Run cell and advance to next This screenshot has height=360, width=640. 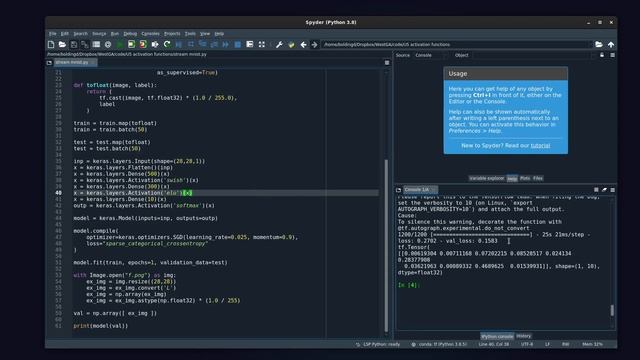coord(143,44)
